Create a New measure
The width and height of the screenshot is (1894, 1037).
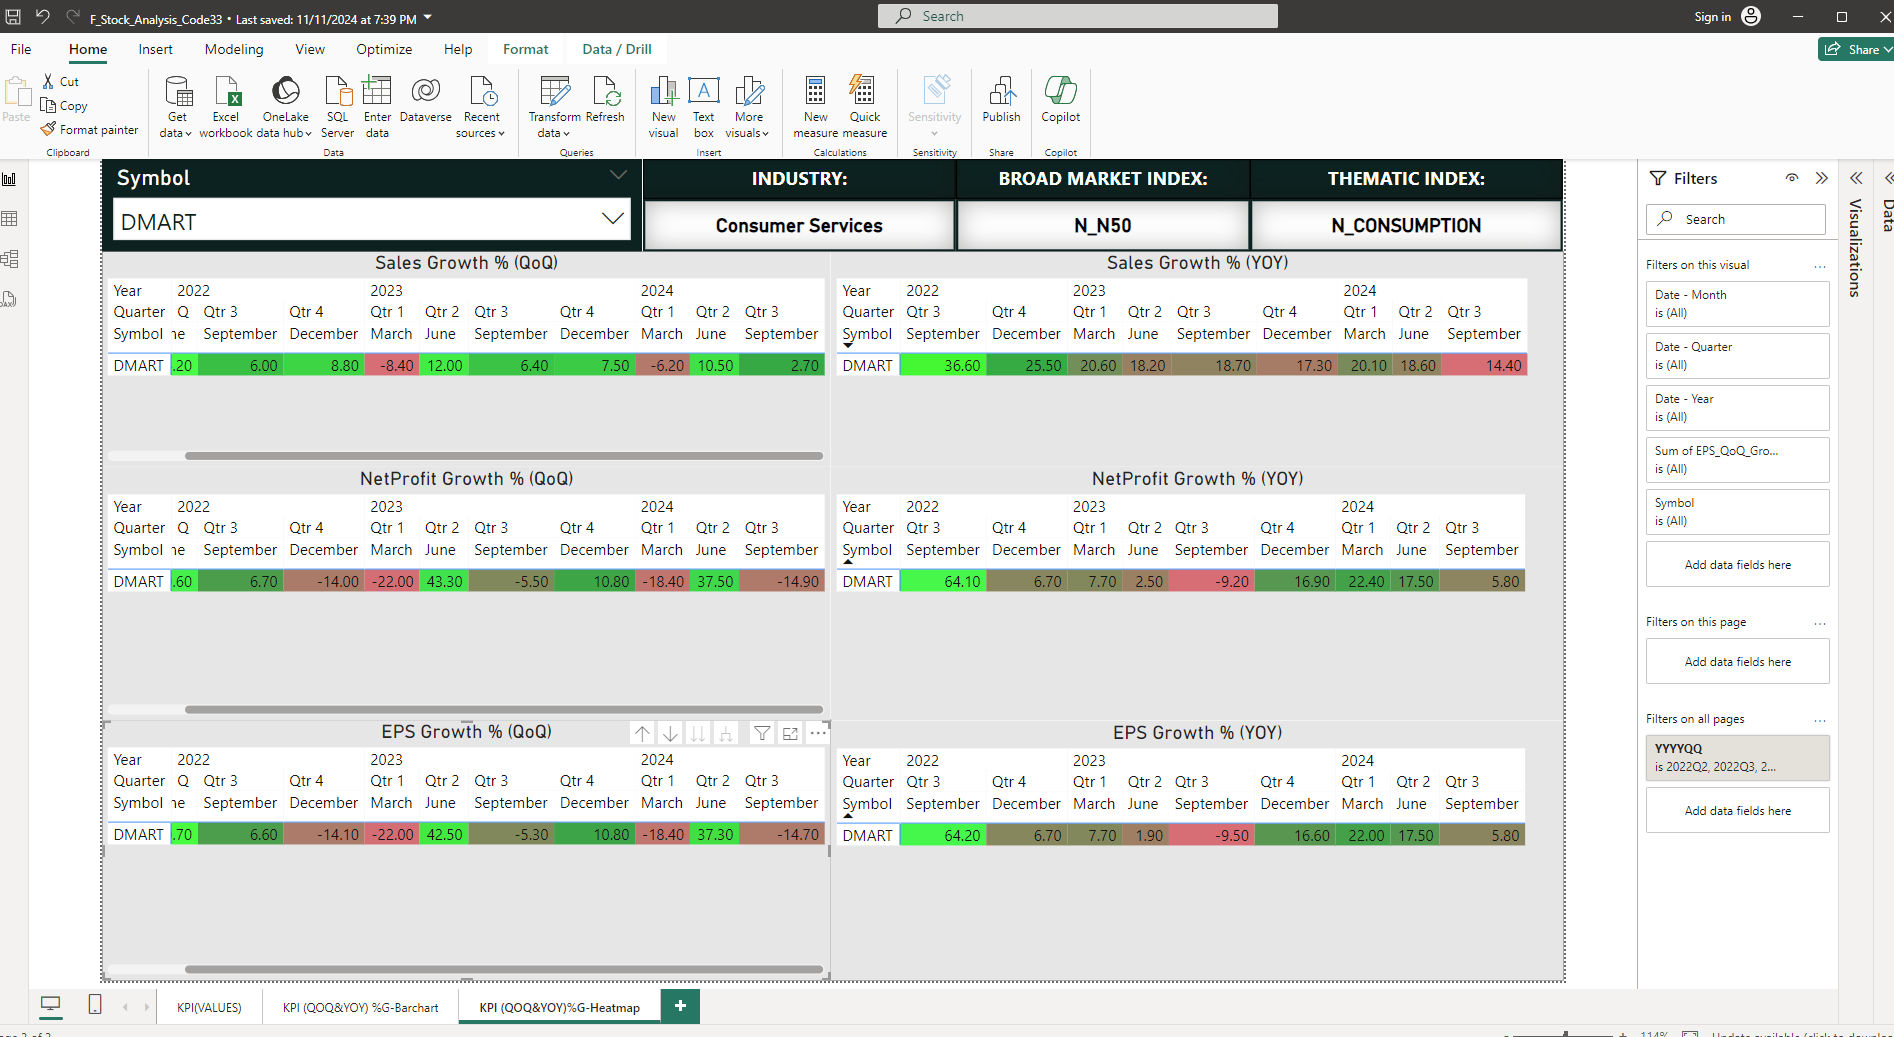coord(816,107)
